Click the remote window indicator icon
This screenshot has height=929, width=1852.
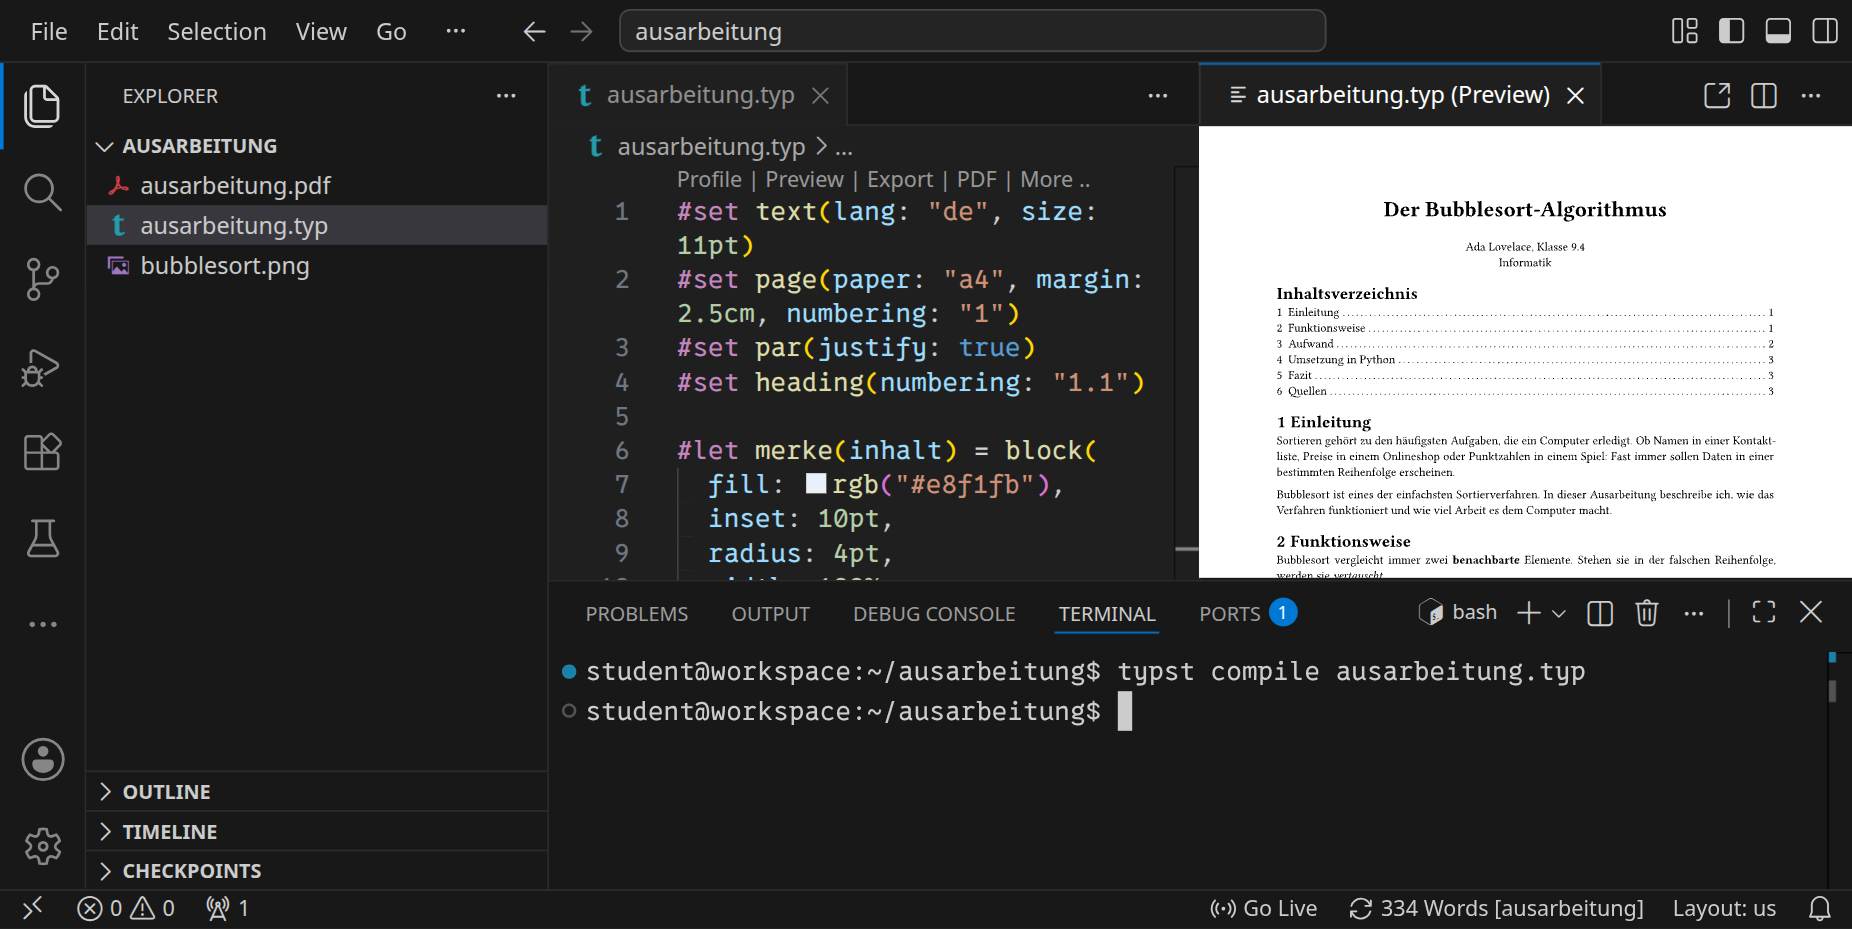click(33, 908)
